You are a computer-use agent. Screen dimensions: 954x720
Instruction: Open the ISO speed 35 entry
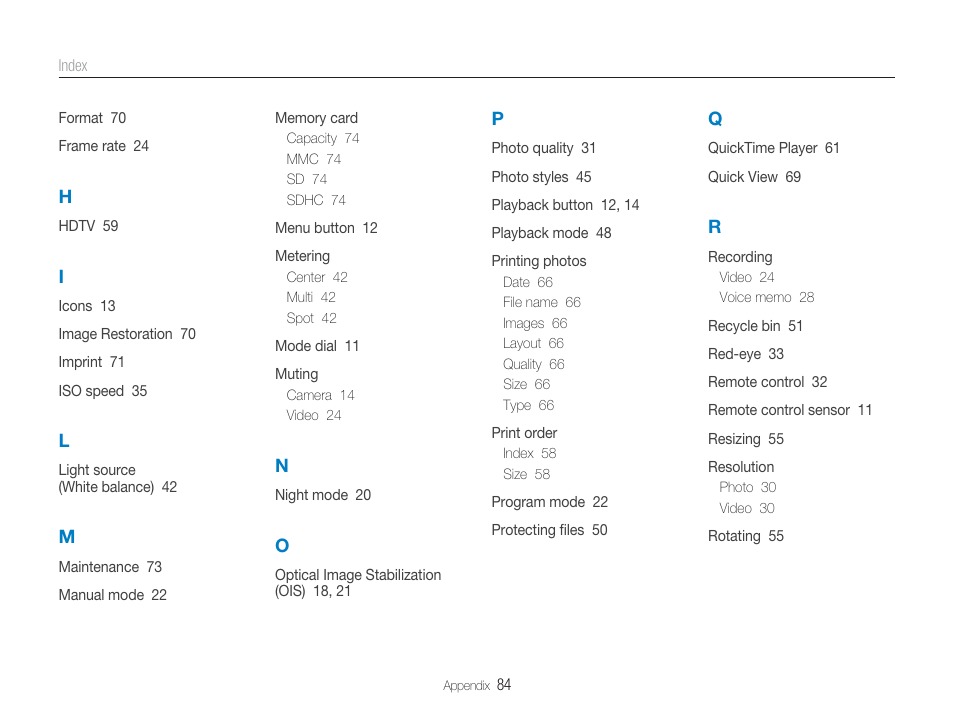(x=103, y=391)
